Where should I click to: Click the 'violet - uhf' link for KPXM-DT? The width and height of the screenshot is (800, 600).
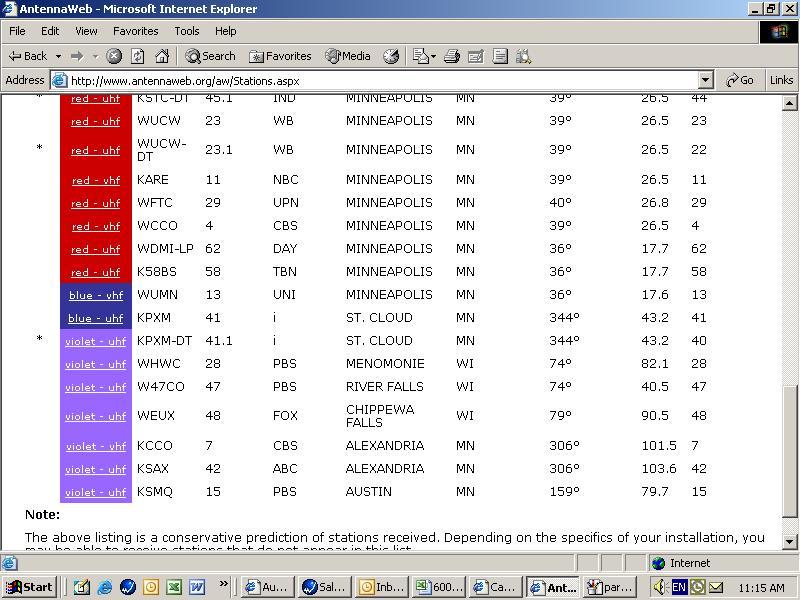click(x=96, y=341)
